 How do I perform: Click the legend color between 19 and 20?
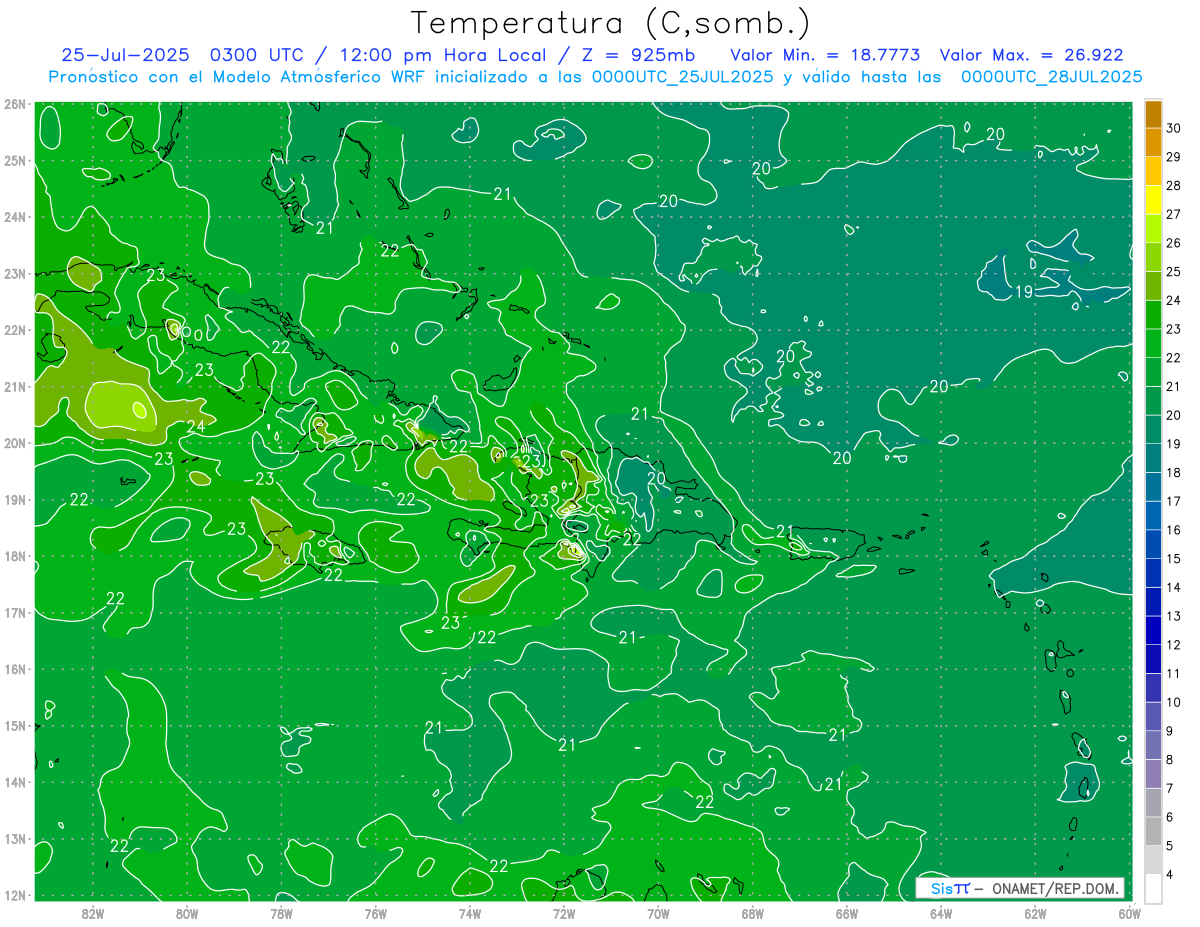point(1154,429)
